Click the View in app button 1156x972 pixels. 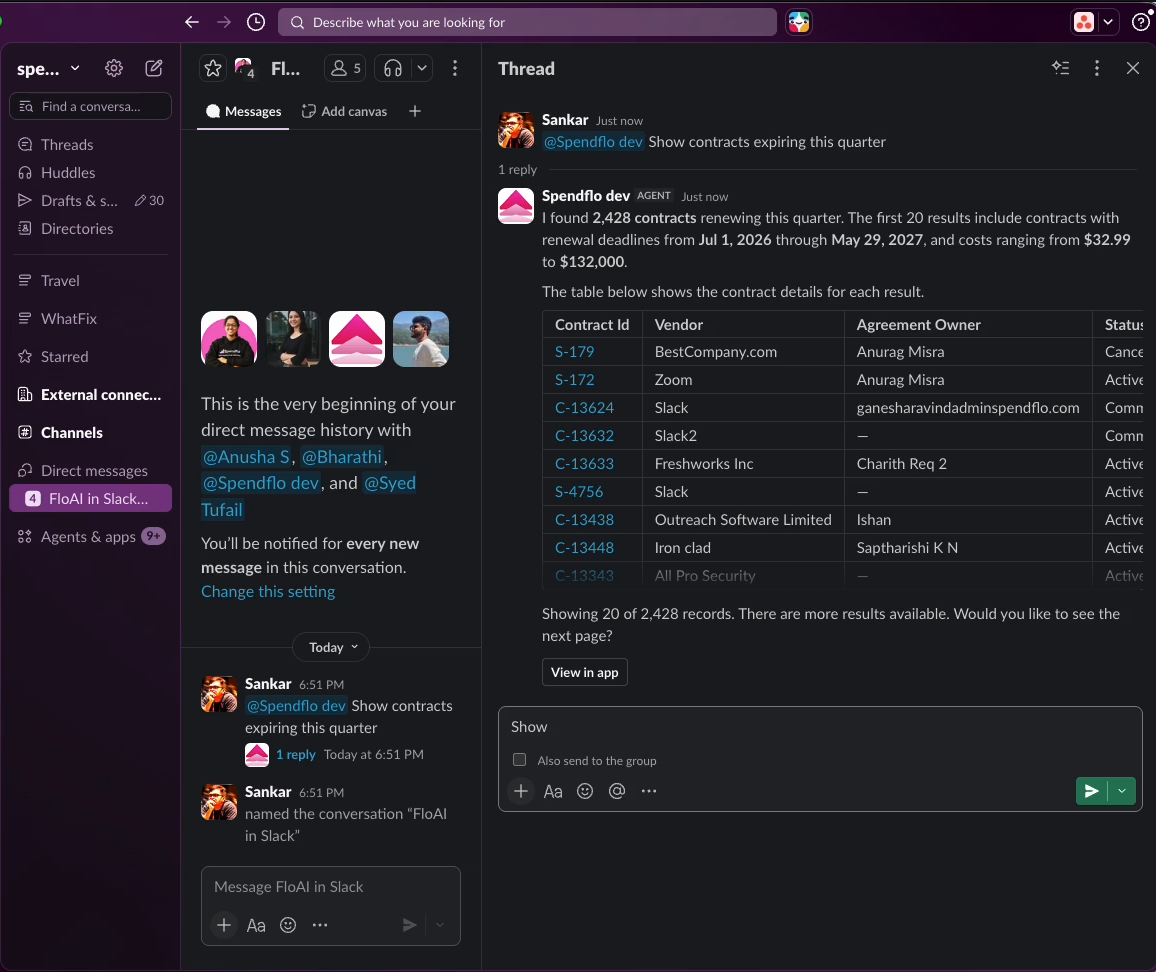[x=585, y=673]
